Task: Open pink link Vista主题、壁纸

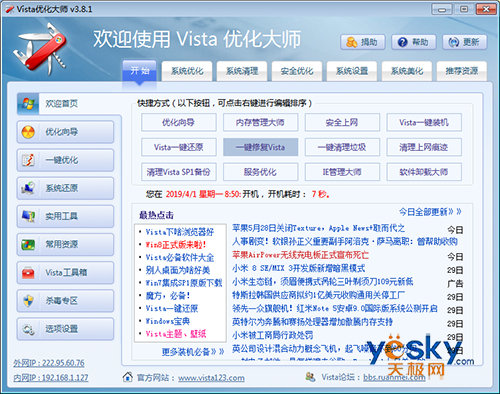Action: (176, 334)
